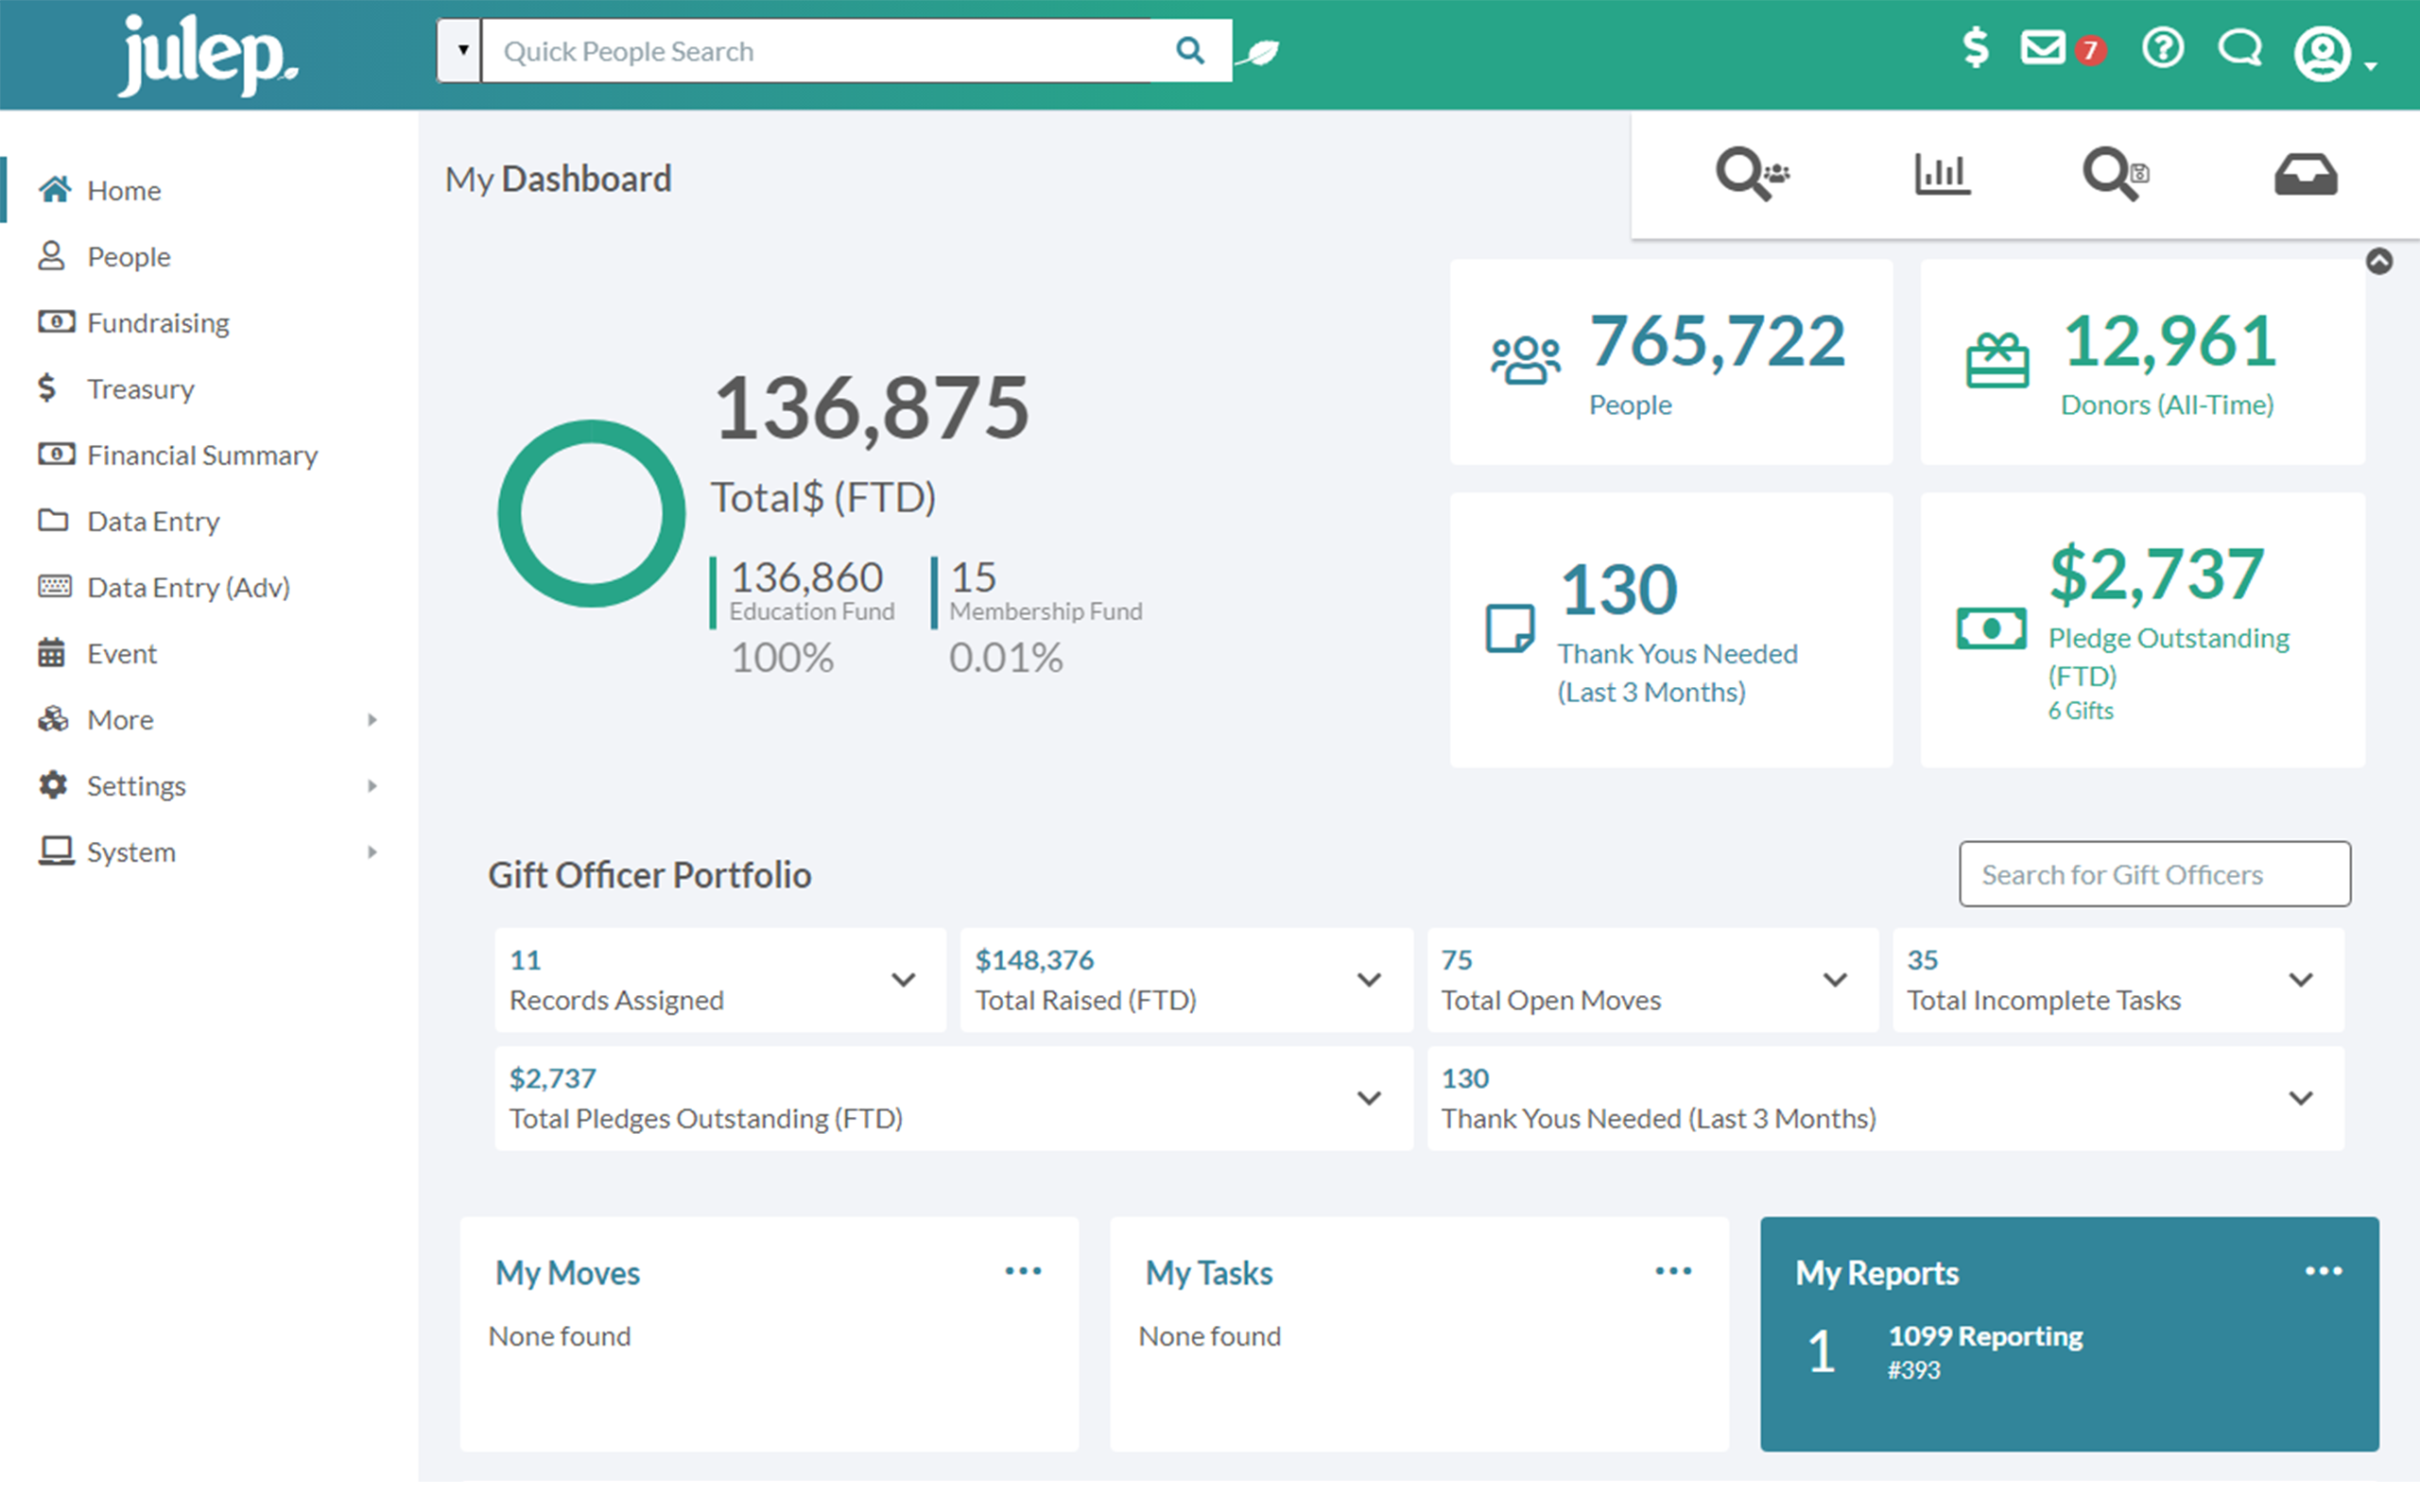Collapse the dashboard stats panel arrow

click(x=2381, y=261)
